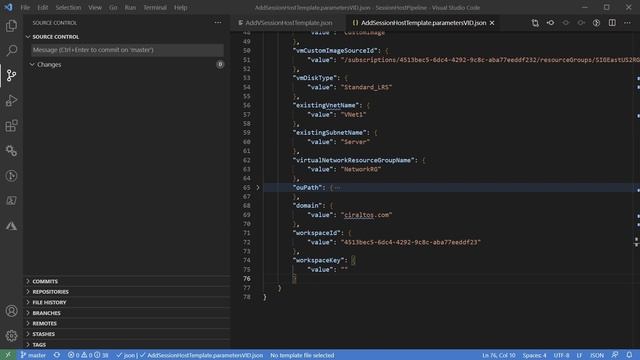This screenshot has height=360, width=640.
Task: Open the Run and Debug view
Action: [11, 100]
